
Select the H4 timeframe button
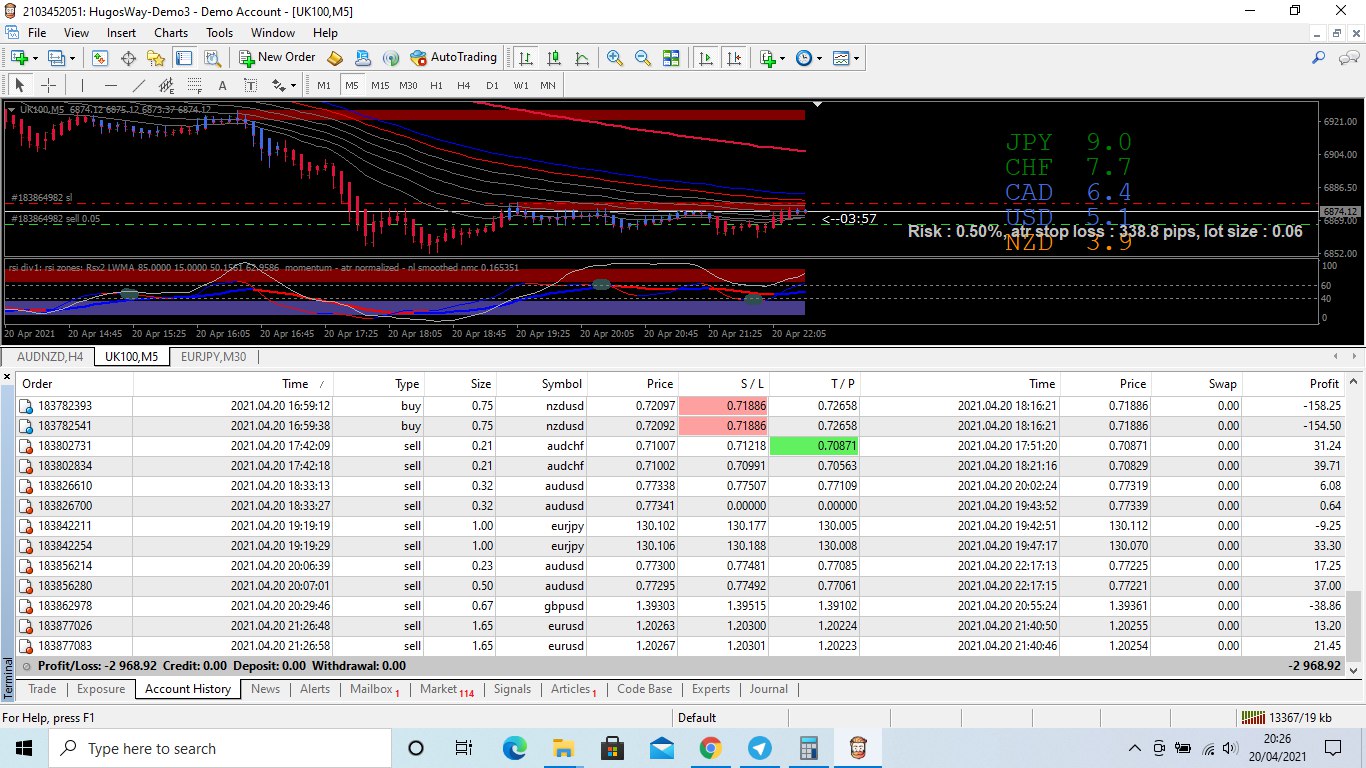click(x=464, y=85)
